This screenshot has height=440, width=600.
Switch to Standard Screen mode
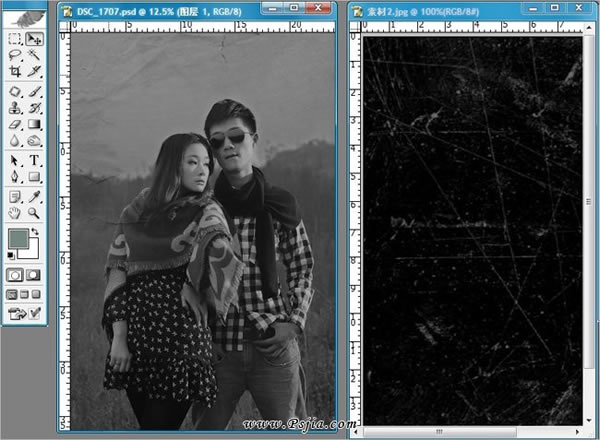click(11, 294)
